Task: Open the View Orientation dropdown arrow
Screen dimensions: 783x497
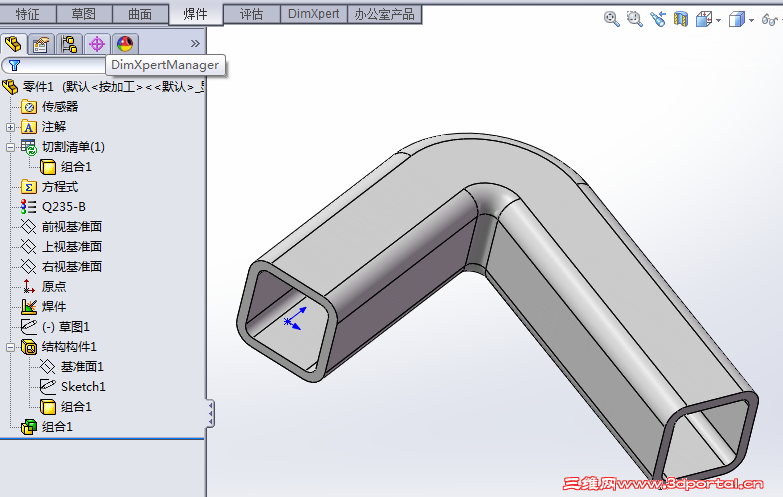Action: [x=718, y=20]
